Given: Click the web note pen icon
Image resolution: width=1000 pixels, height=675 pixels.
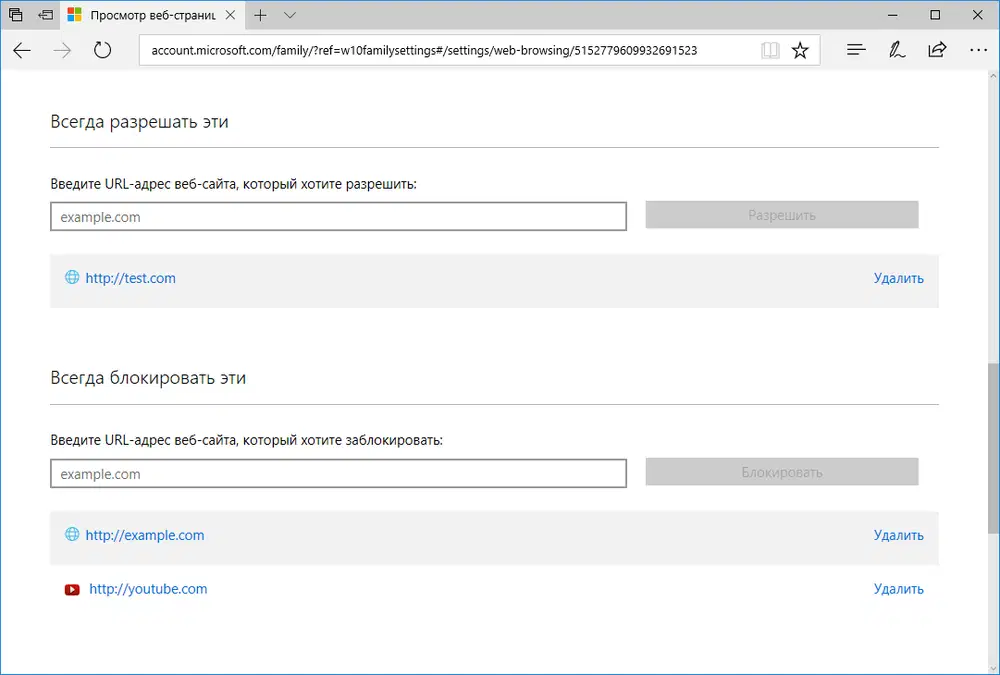Looking at the screenshot, I should [897, 50].
